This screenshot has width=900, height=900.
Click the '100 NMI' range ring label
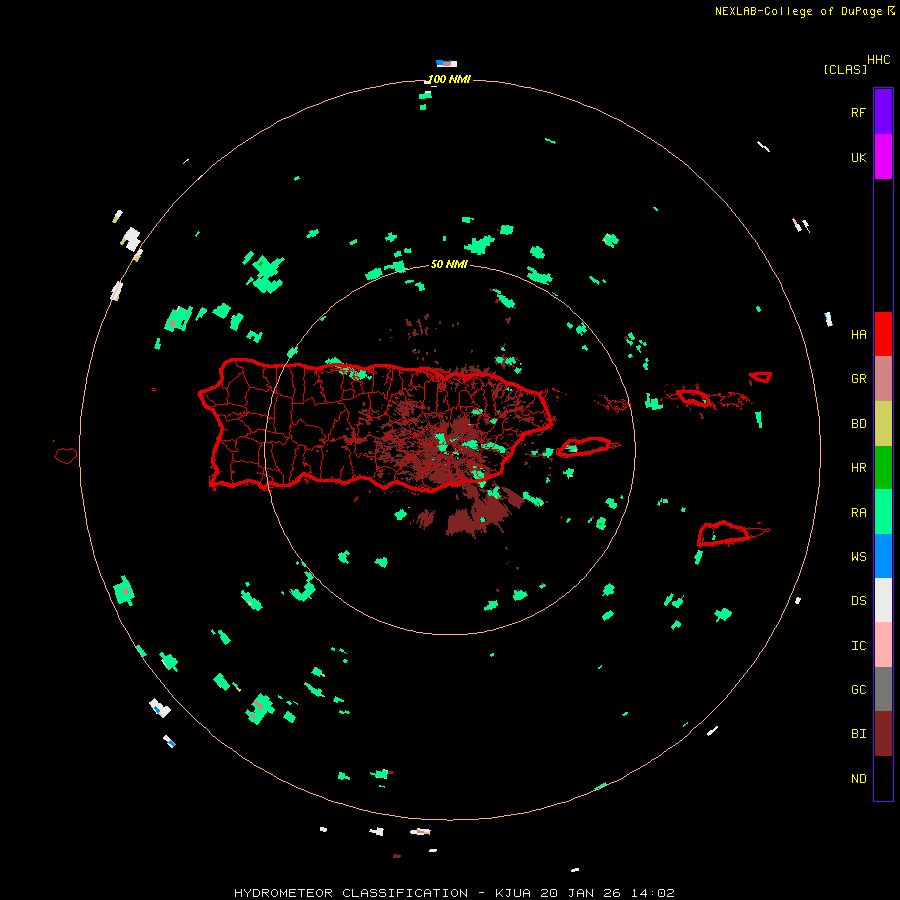(x=449, y=79)
